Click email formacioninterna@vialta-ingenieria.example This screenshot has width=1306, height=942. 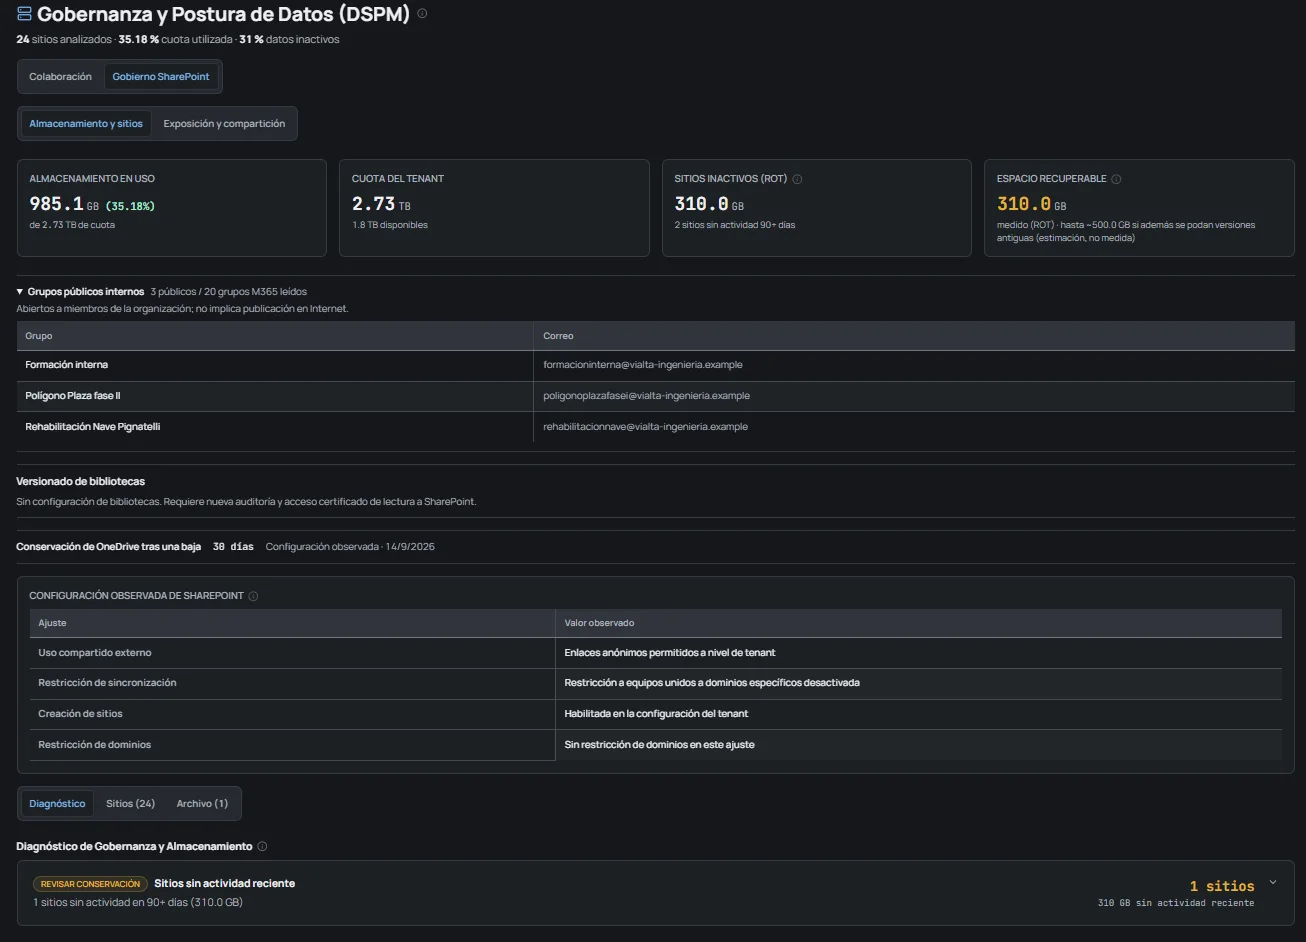[x=643, y=365]
